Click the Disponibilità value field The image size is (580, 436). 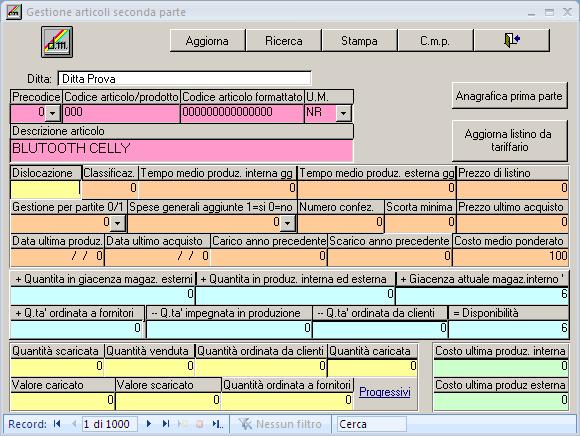pyautogui.click(x=509, y=329)
